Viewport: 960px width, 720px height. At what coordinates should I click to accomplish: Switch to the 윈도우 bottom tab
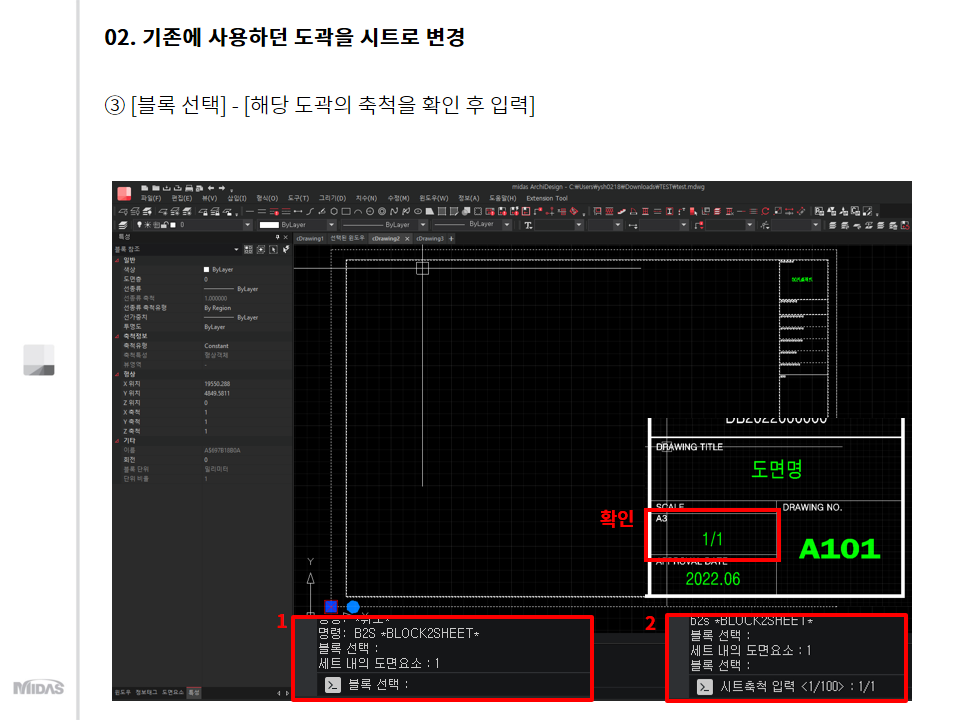point(122,692)
